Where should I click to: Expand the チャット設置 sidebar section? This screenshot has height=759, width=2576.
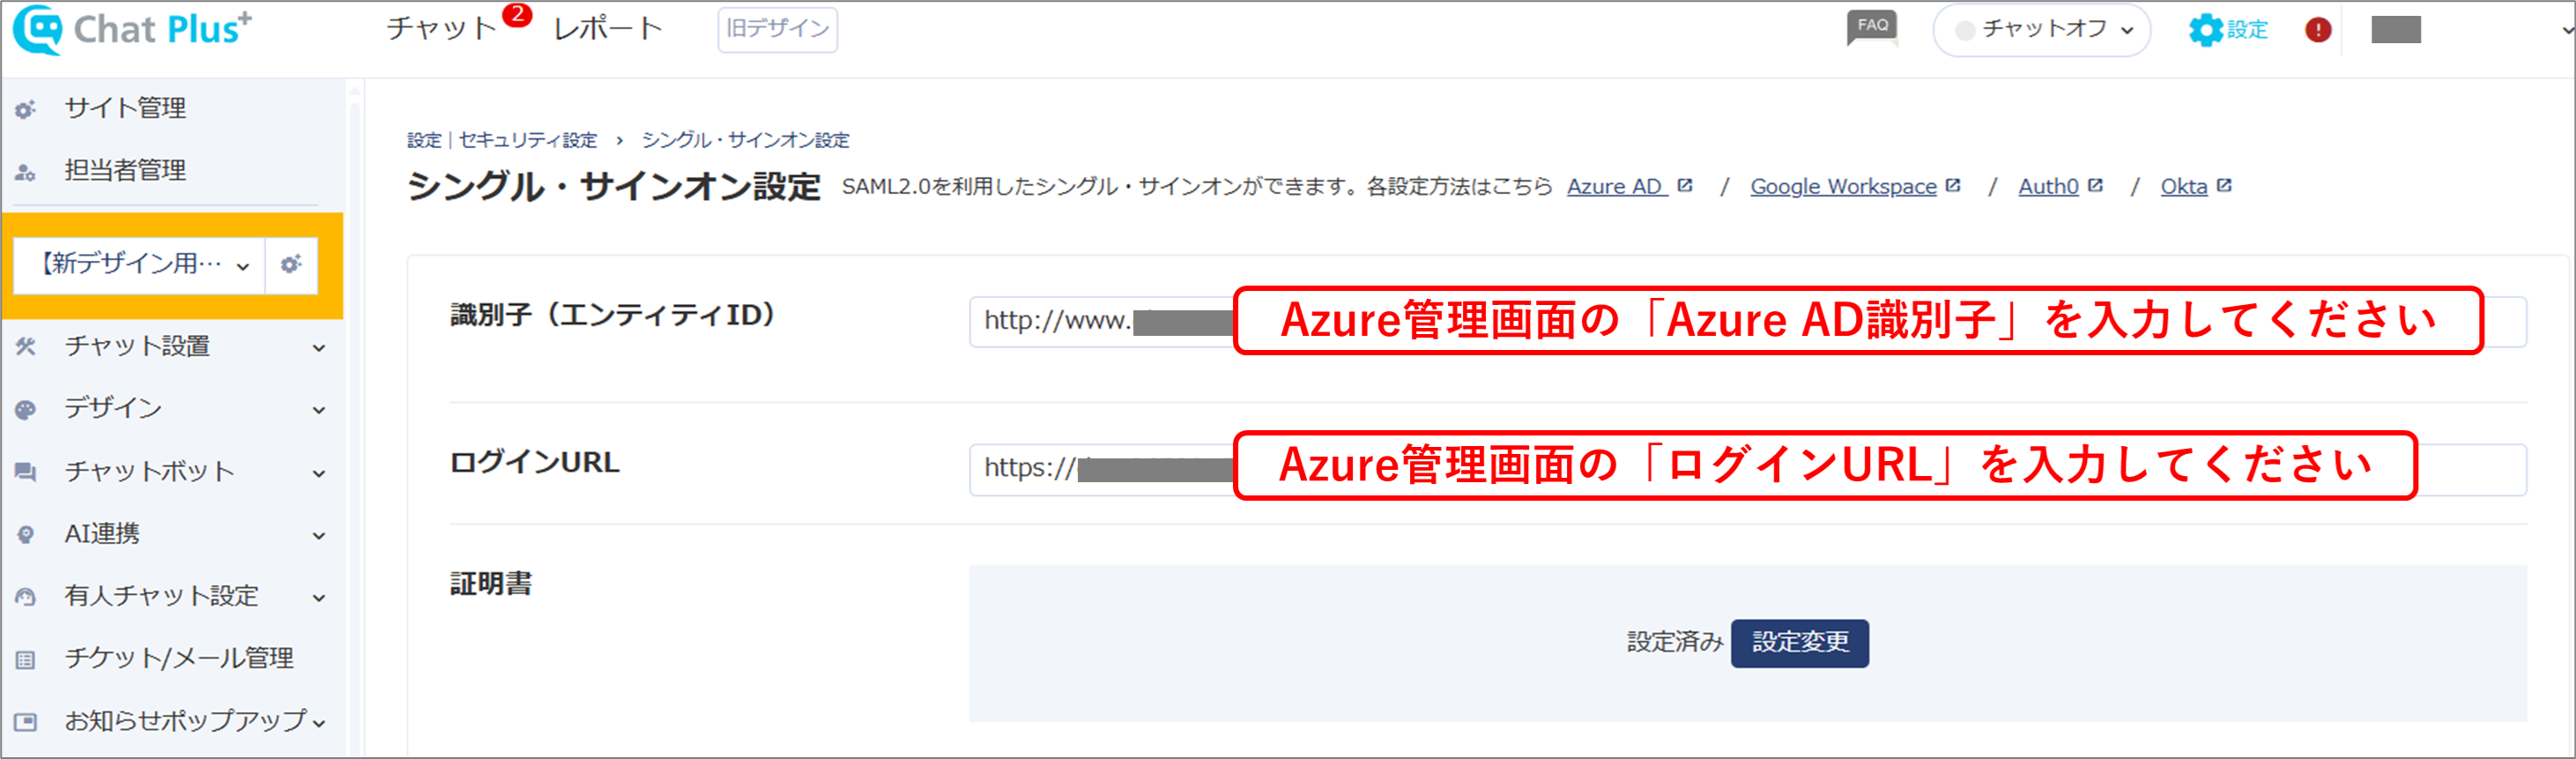pos(172,346)
